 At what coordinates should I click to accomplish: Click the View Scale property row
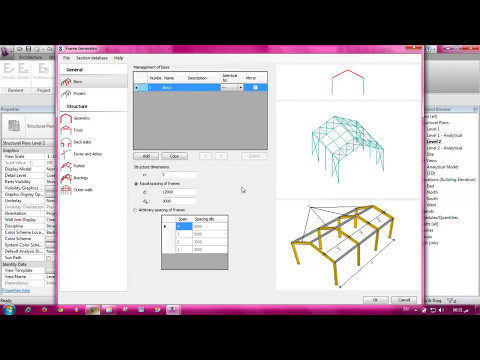28,156
